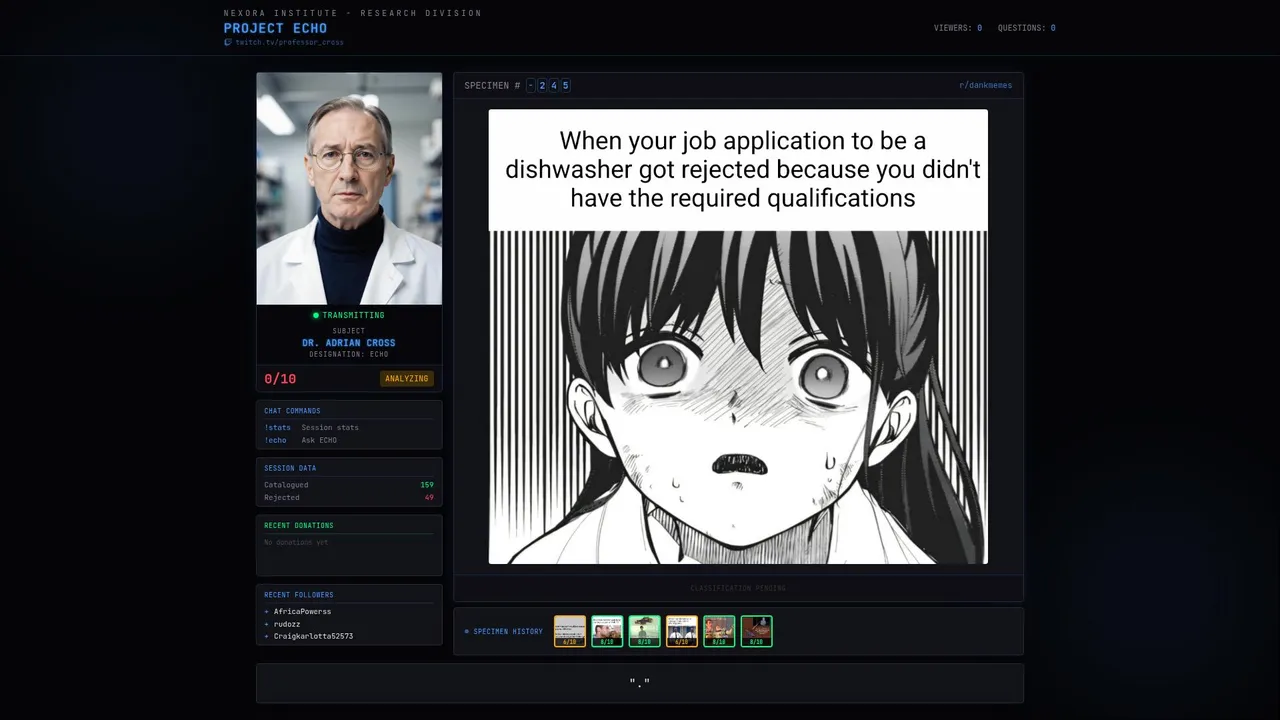Open the first history thumbnail rated 6/10
Screen dimensions: 1280x720
(x=570, y=631)
